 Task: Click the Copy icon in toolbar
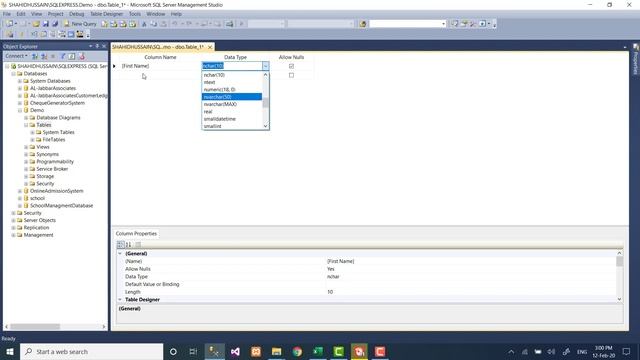click(x=153, y=24)
